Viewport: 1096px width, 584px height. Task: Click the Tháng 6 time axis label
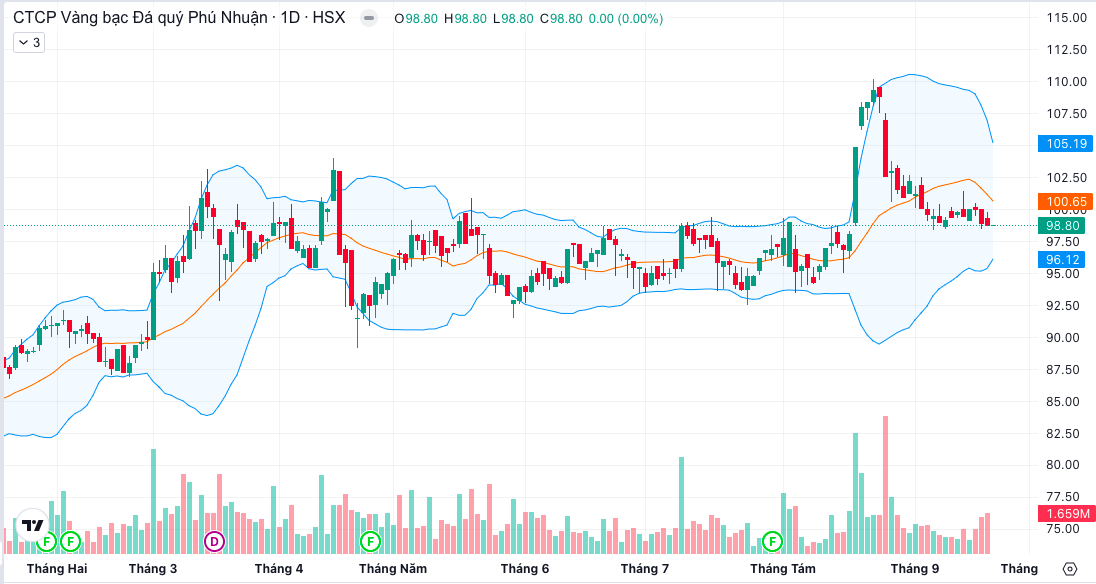(525, 569)
